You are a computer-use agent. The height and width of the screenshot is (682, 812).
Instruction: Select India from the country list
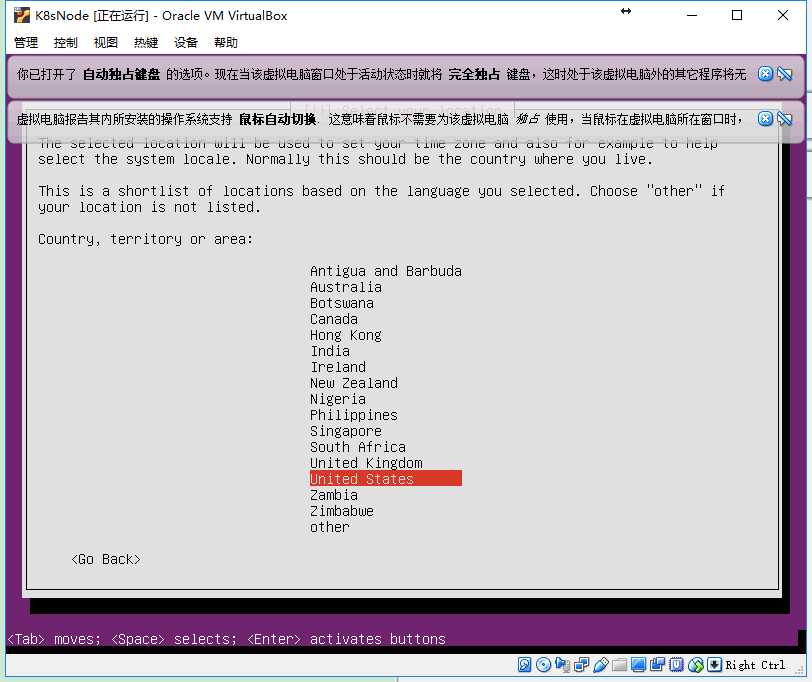click(330, 352)
